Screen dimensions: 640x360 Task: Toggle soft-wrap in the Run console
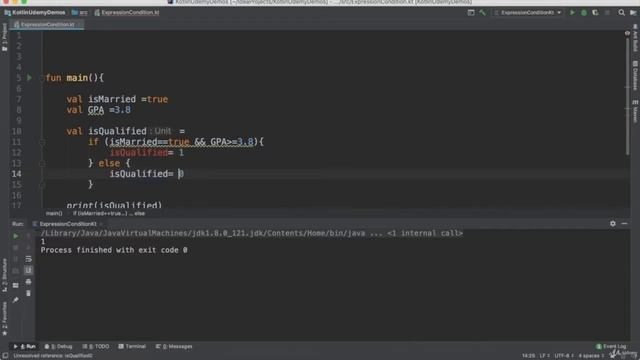point(28,259)
